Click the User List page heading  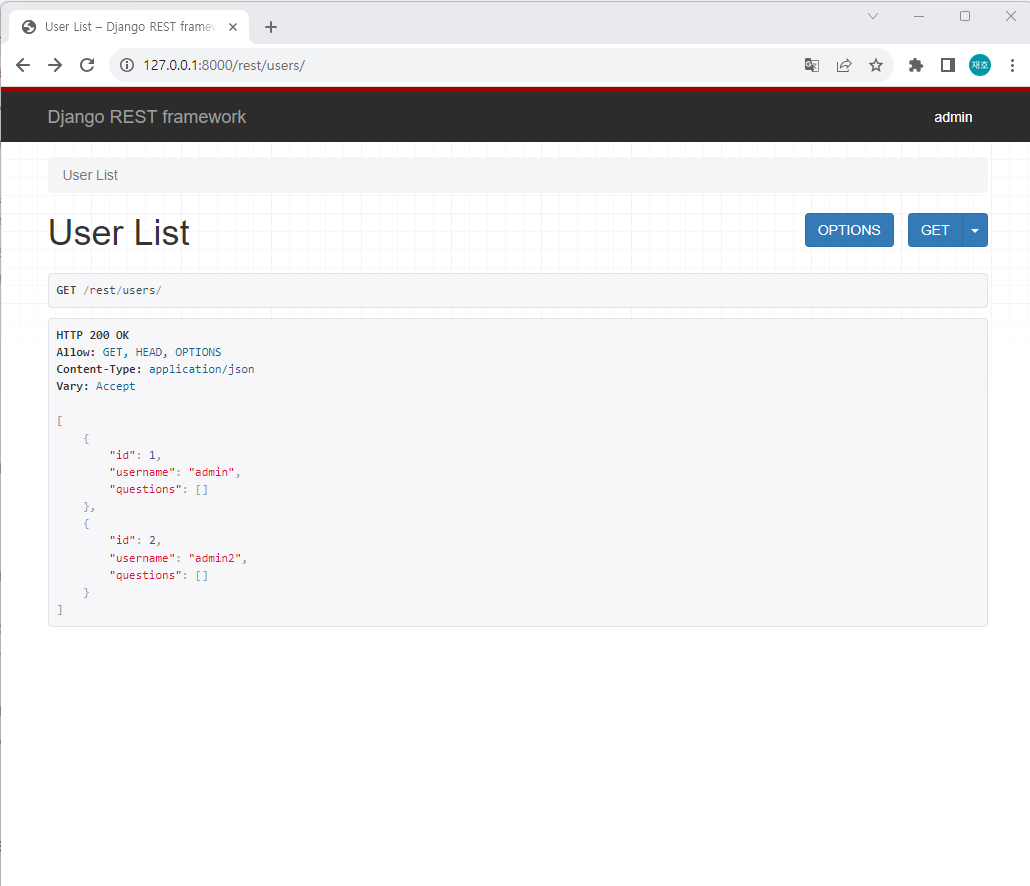click(x=119, y=233)
